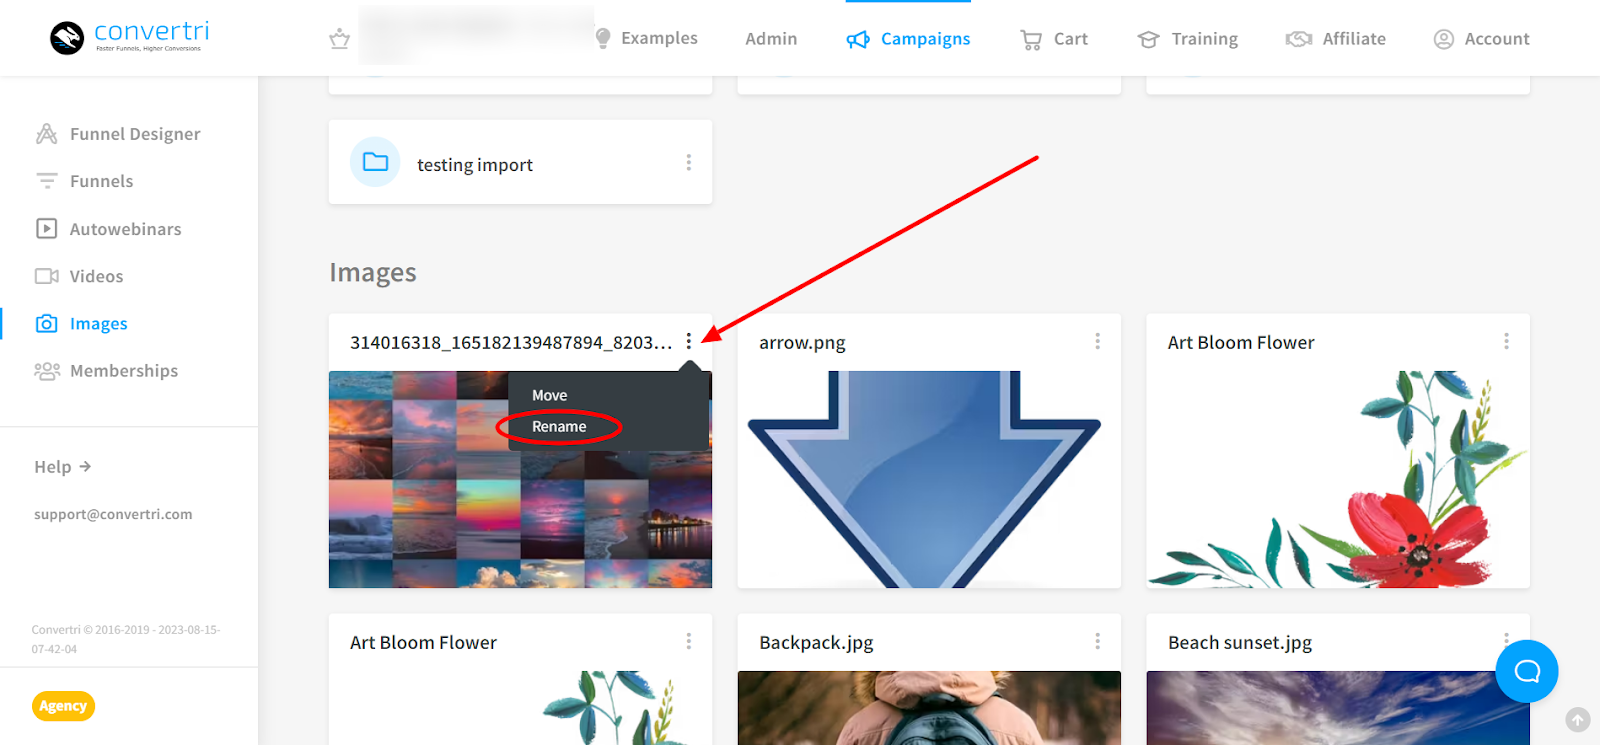Click the support@convertri.com email link
The width and height of the screenshot is (1600, 745).
coord(113,514)
